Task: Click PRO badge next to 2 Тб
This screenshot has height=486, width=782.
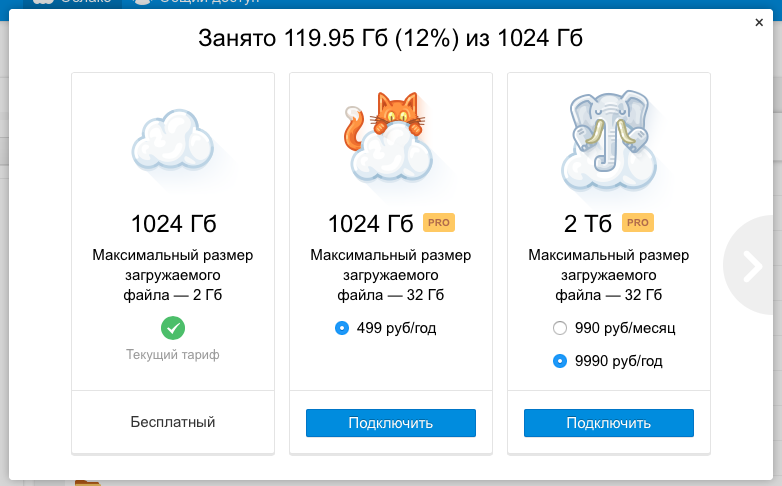Action: click(x=637, y=223)
